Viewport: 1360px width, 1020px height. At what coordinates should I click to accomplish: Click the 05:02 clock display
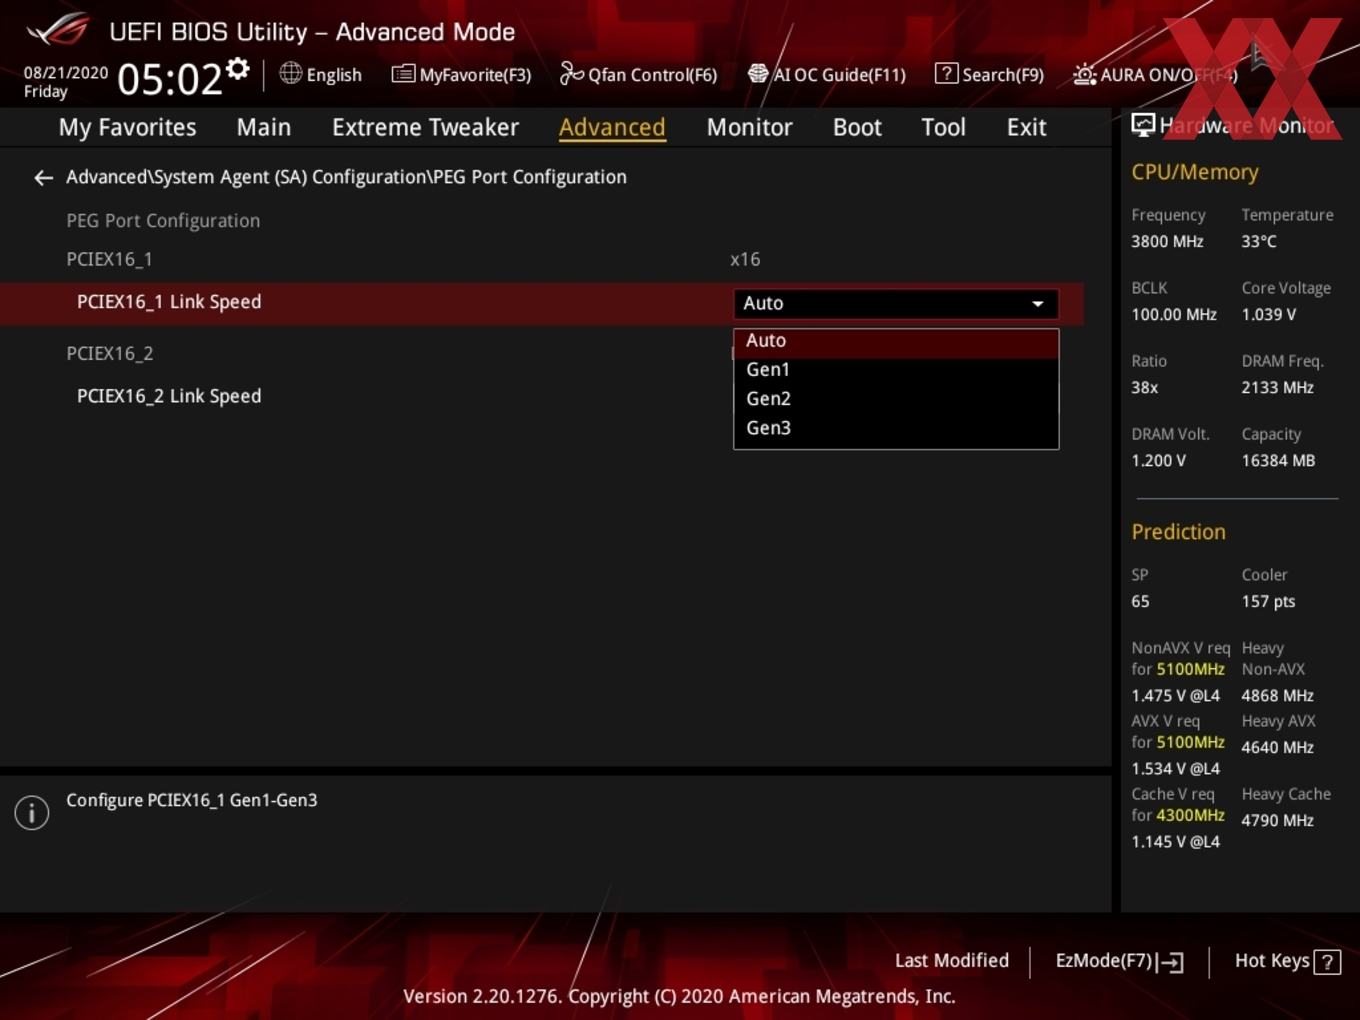(x=169, y=79)
